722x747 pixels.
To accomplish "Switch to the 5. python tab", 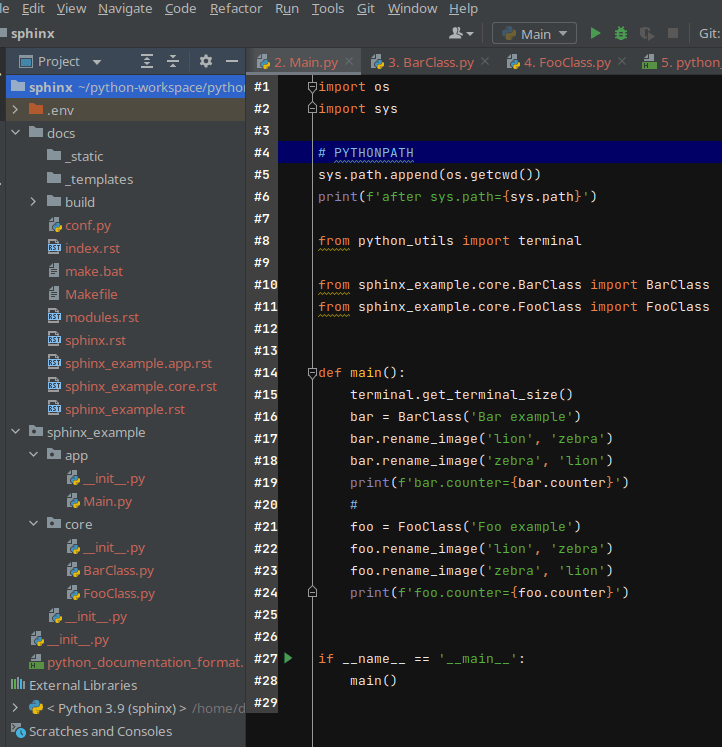I will 681,62.
